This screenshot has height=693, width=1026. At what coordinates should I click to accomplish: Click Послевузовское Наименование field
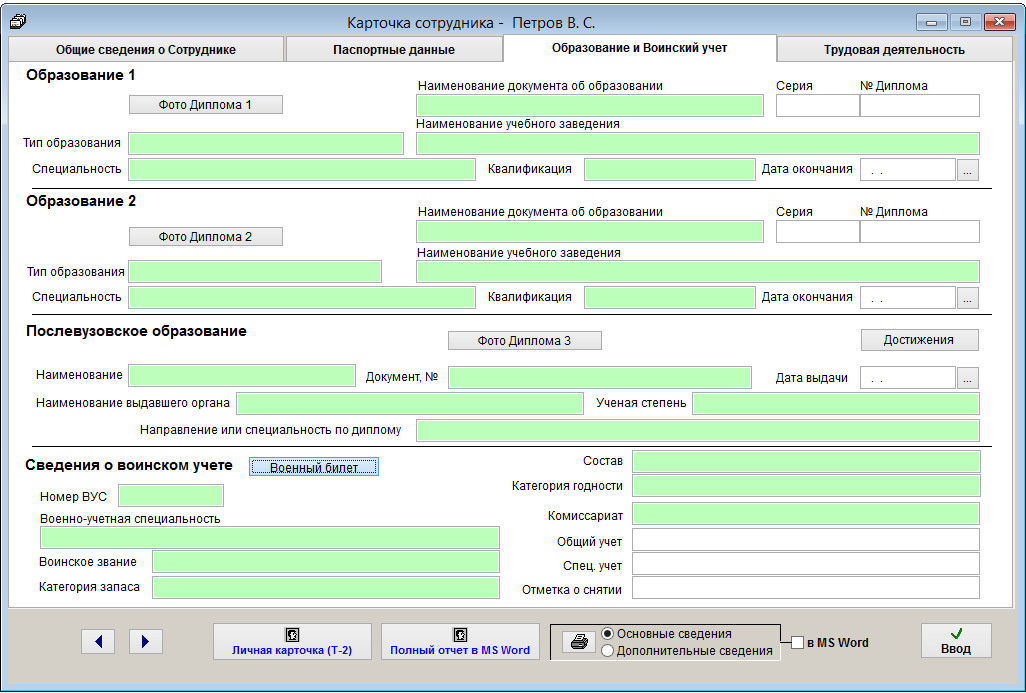241,376
